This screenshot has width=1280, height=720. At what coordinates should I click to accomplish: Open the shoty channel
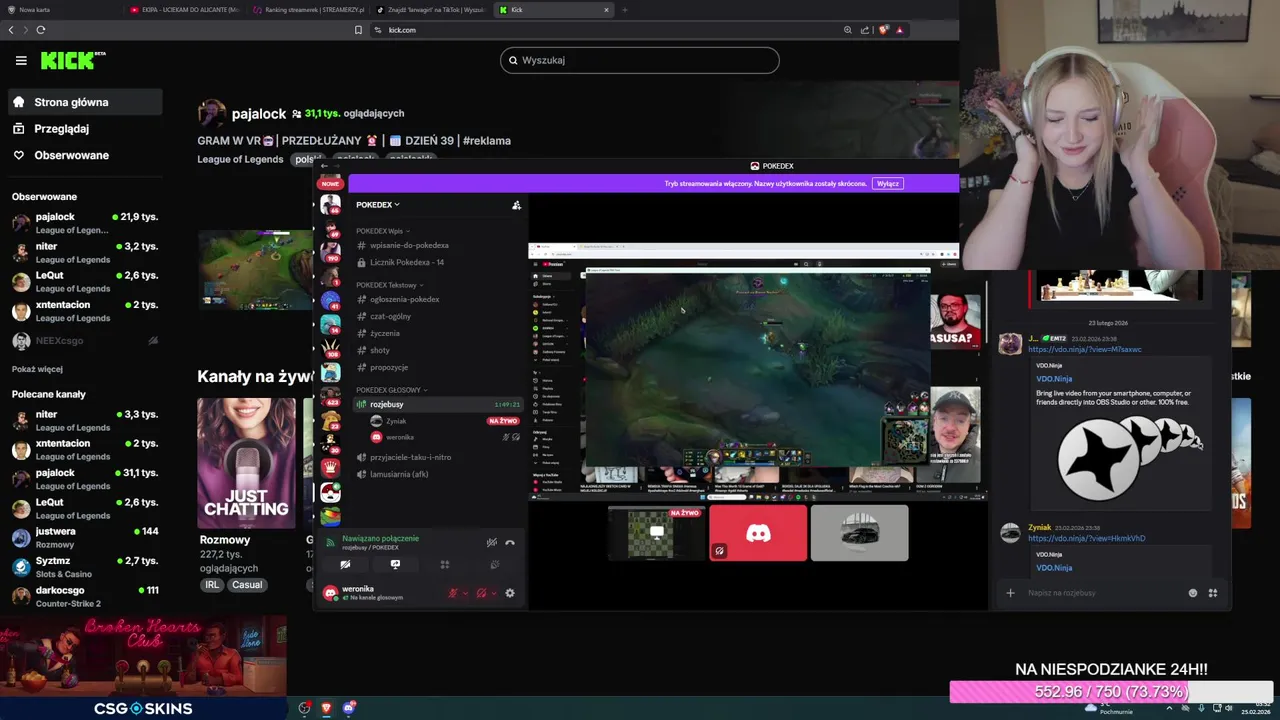coord(436,350)
